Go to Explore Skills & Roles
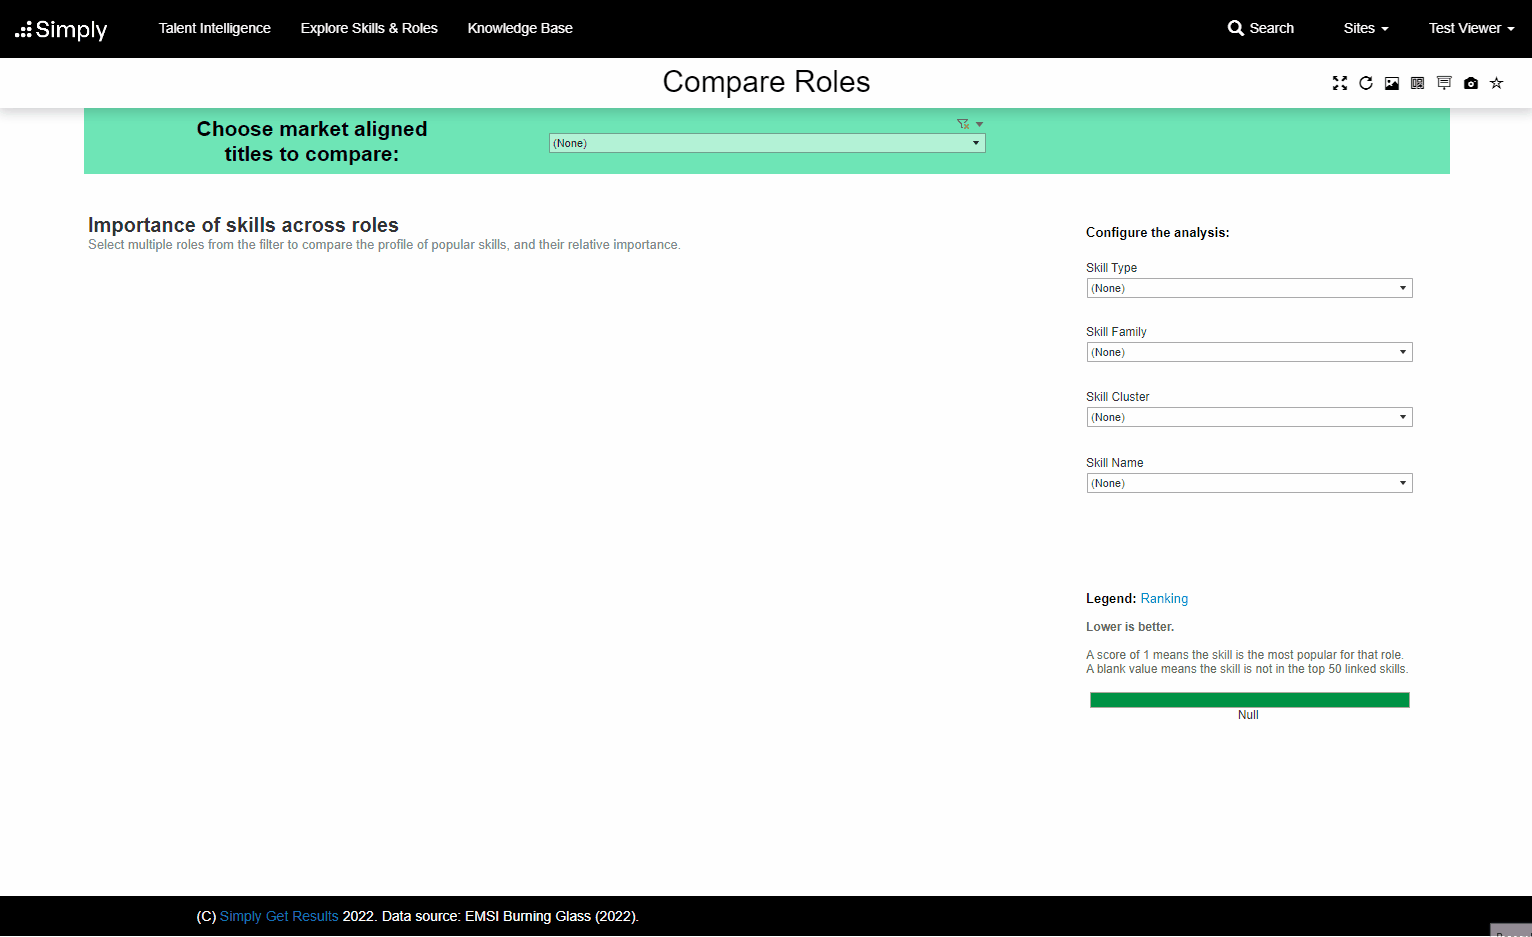This screenshot has height=937, width=1532. coord(369,28)
